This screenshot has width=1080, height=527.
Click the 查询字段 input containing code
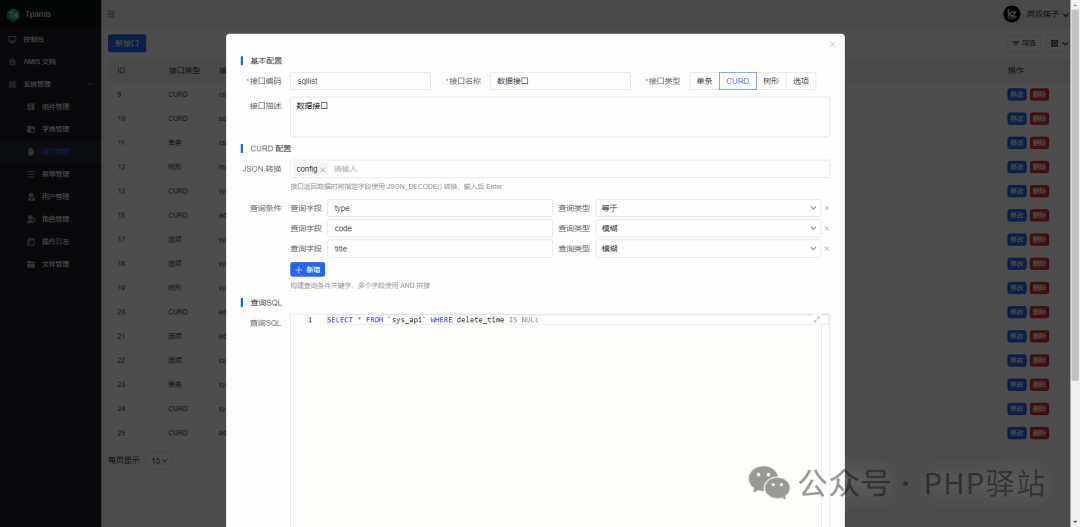439,229
